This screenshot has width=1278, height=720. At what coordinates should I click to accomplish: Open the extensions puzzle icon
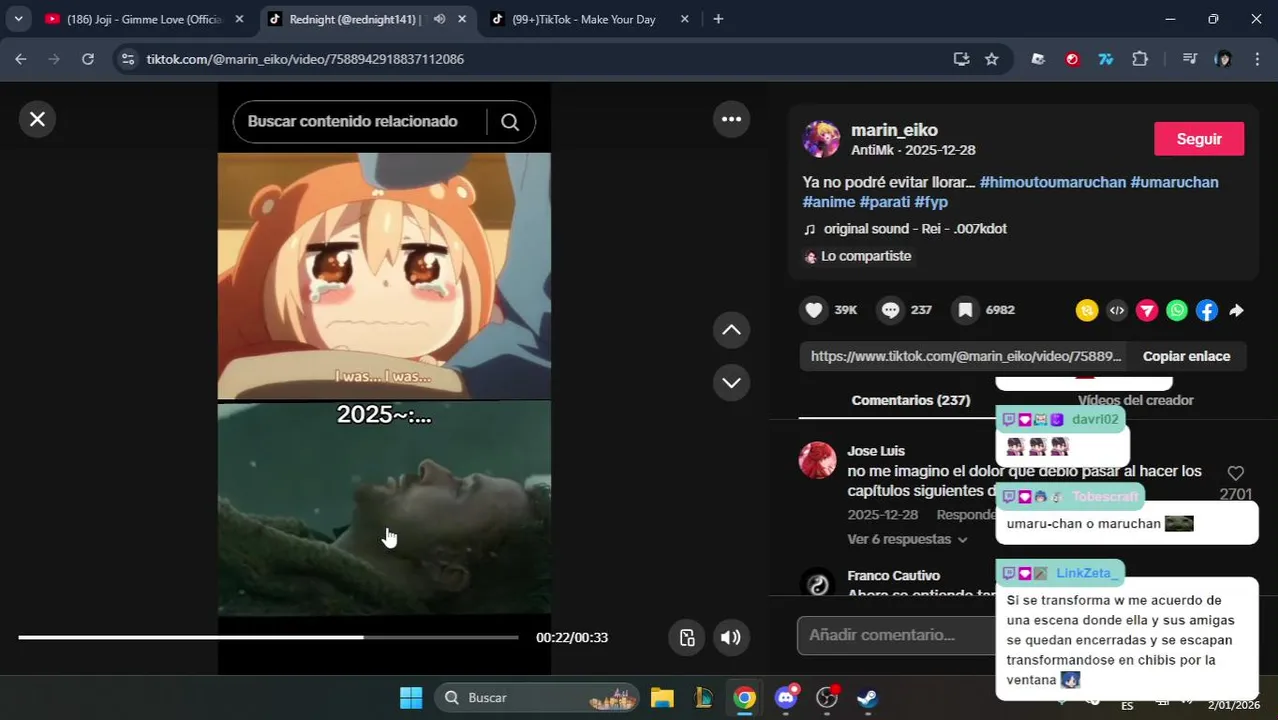pos(1140,59)
